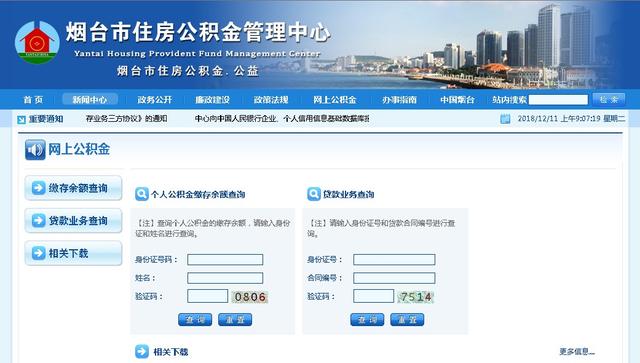Click the 贷款业务查询 panel heading text
The width and height of the screenshot is (640, 363).
(x=349, y=194)
